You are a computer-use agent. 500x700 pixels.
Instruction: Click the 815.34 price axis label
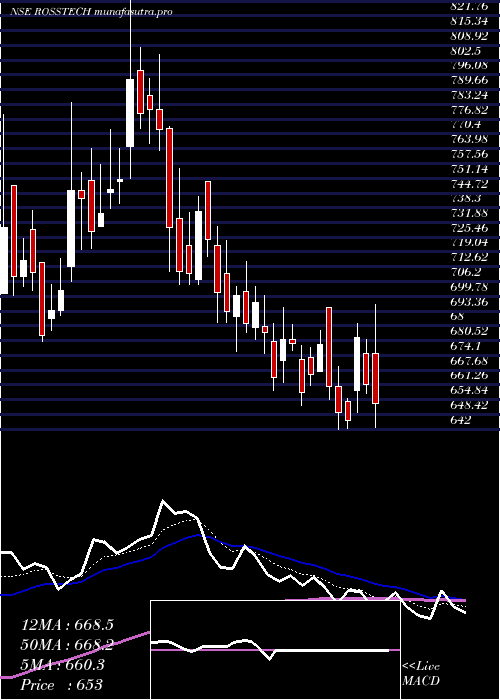(x=469, y=21)
